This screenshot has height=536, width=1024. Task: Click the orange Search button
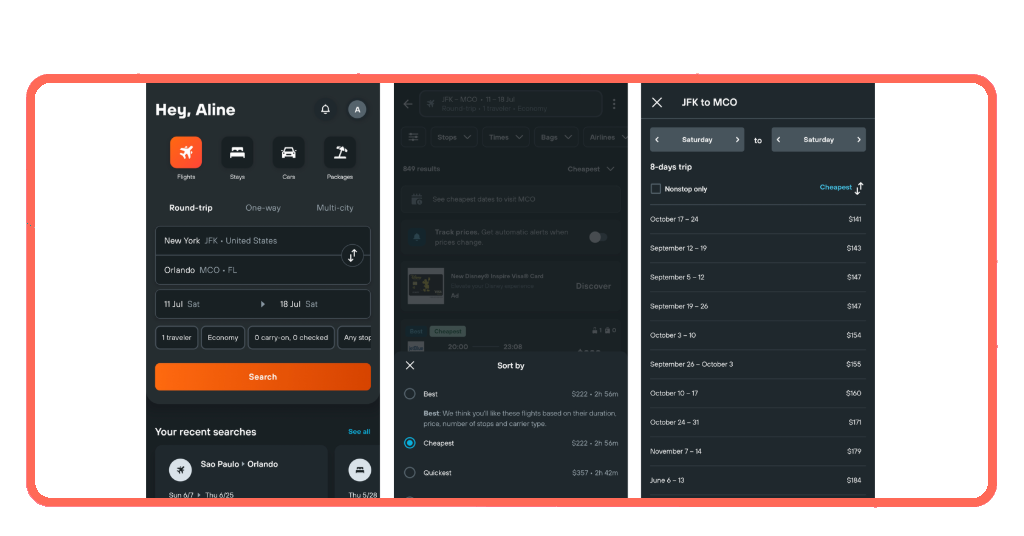(263, 377)
